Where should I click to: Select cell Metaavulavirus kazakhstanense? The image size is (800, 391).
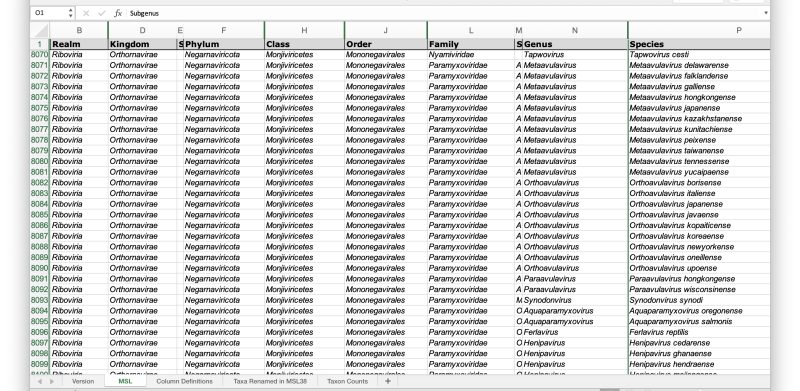point(699,118)
